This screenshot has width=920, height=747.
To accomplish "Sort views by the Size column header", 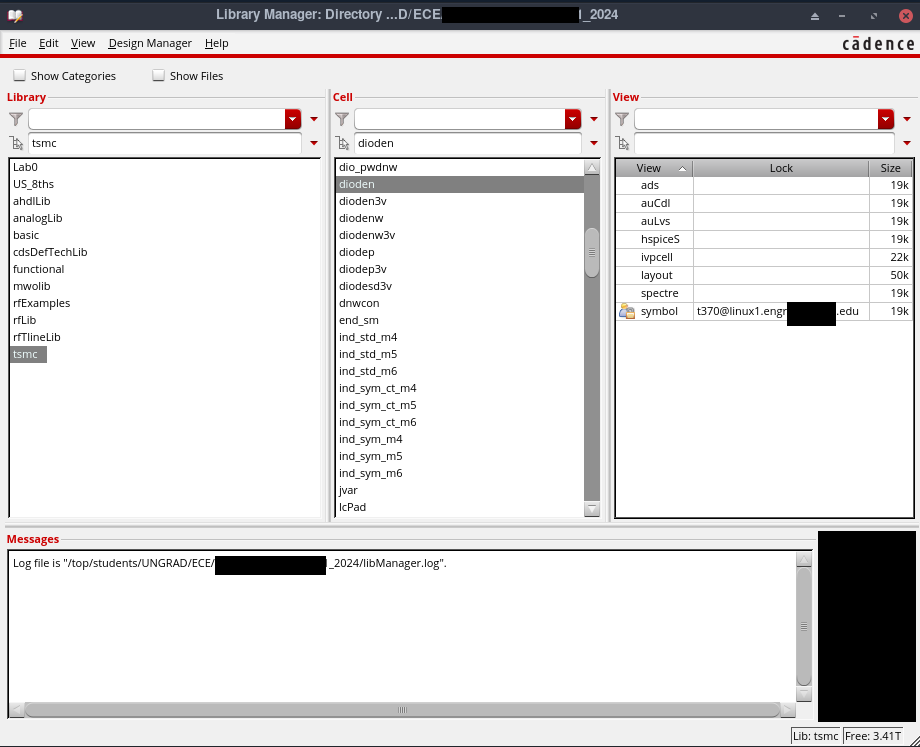I will pos(890,168).
